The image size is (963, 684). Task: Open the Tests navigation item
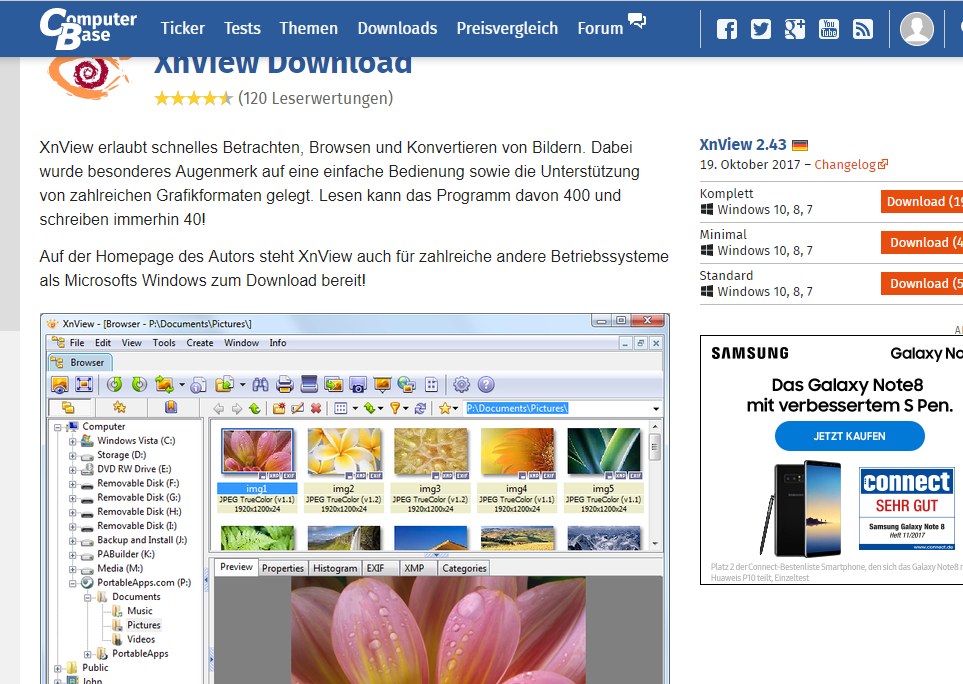coord(242,28)
